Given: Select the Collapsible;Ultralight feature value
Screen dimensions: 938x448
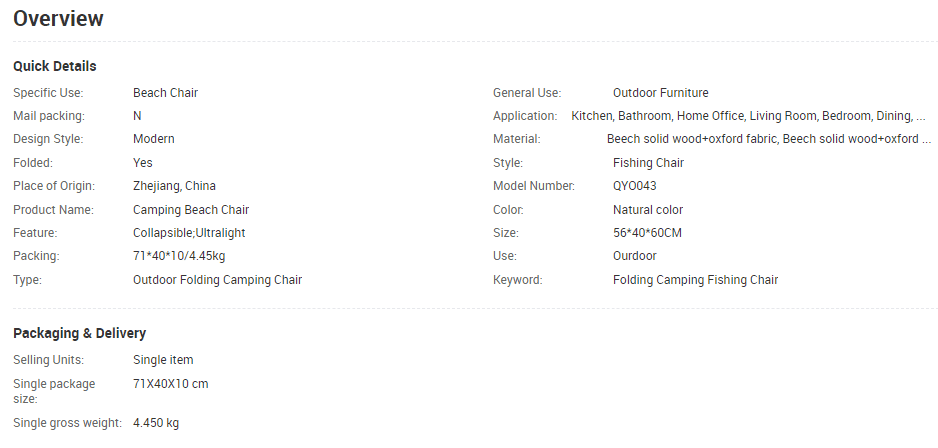Looking at the screenshot, I should tap(189, 233).
